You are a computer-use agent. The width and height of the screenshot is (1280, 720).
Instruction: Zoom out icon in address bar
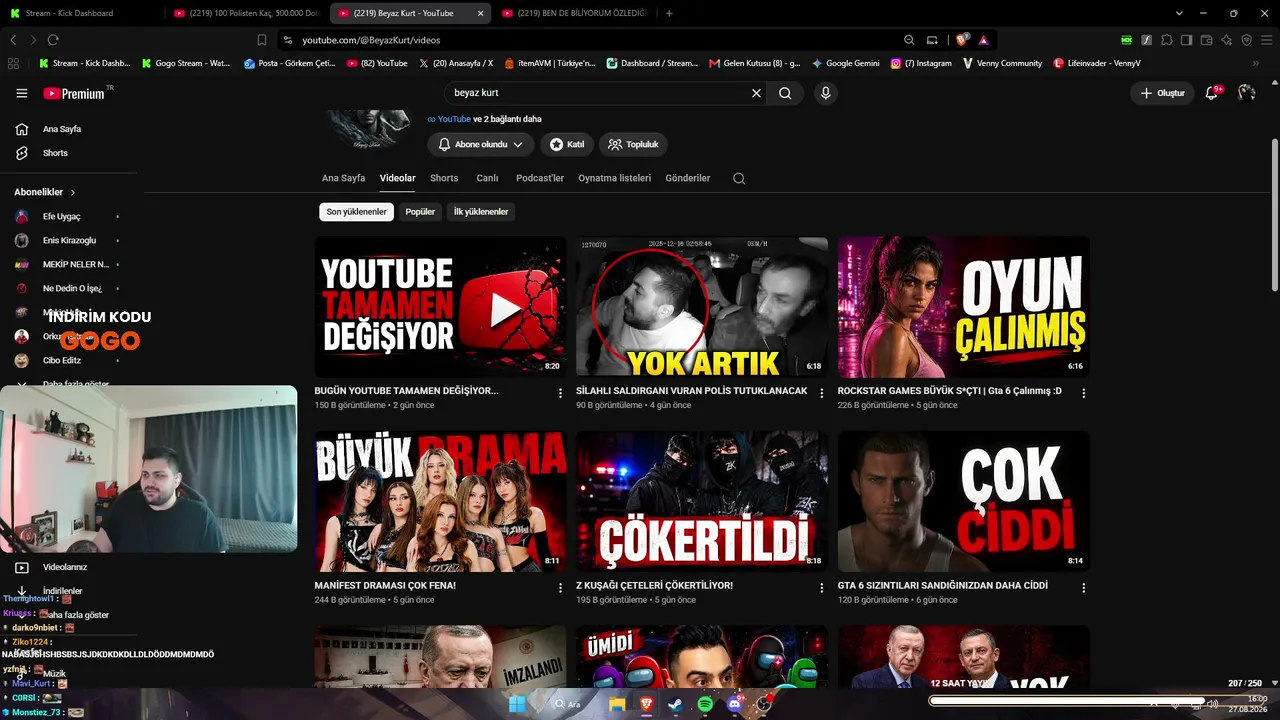(x=909, y=40)
